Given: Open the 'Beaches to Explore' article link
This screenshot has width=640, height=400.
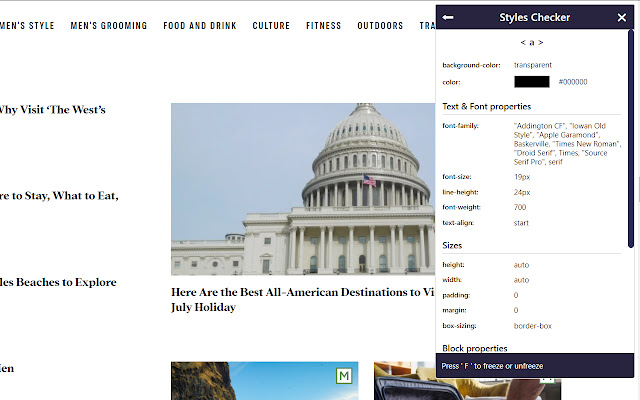Looking at the screenshot, I should tap(58, 282).
